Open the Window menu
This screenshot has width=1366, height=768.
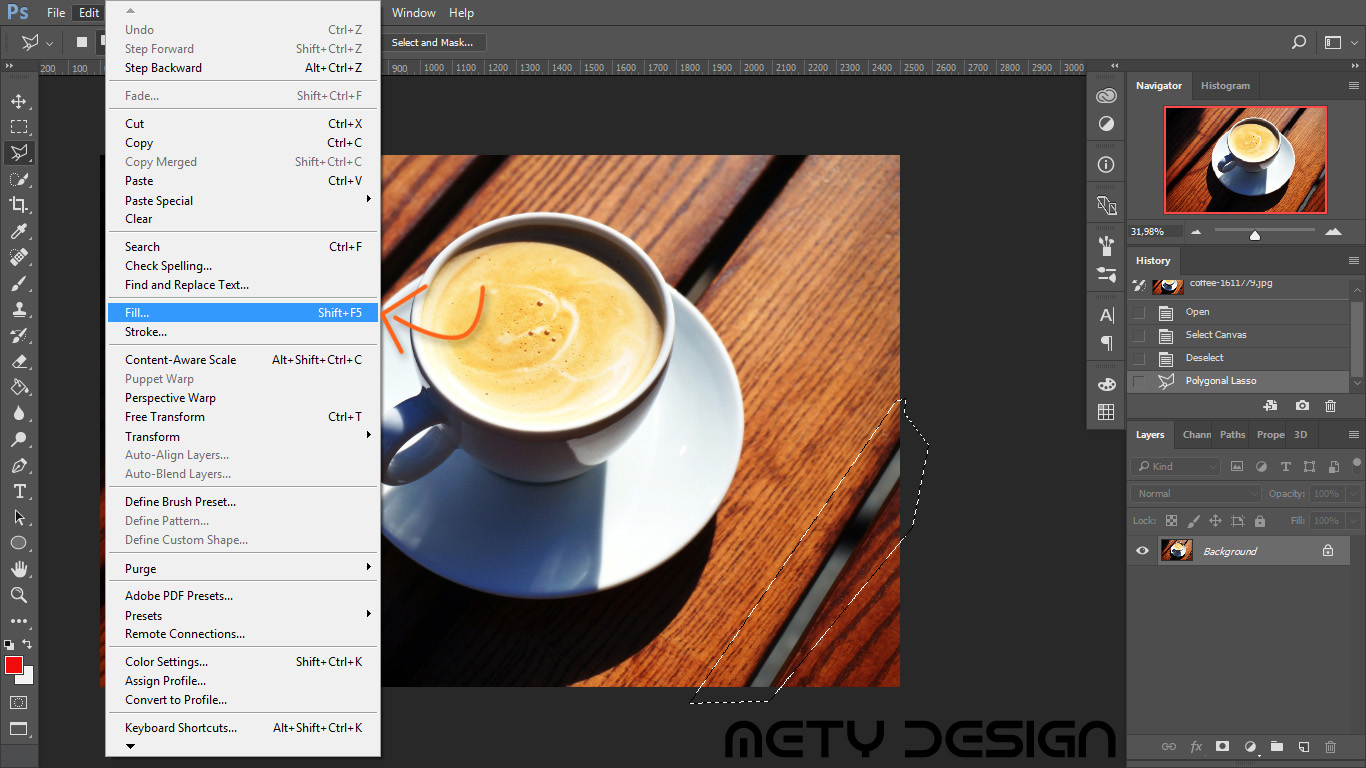413,13
